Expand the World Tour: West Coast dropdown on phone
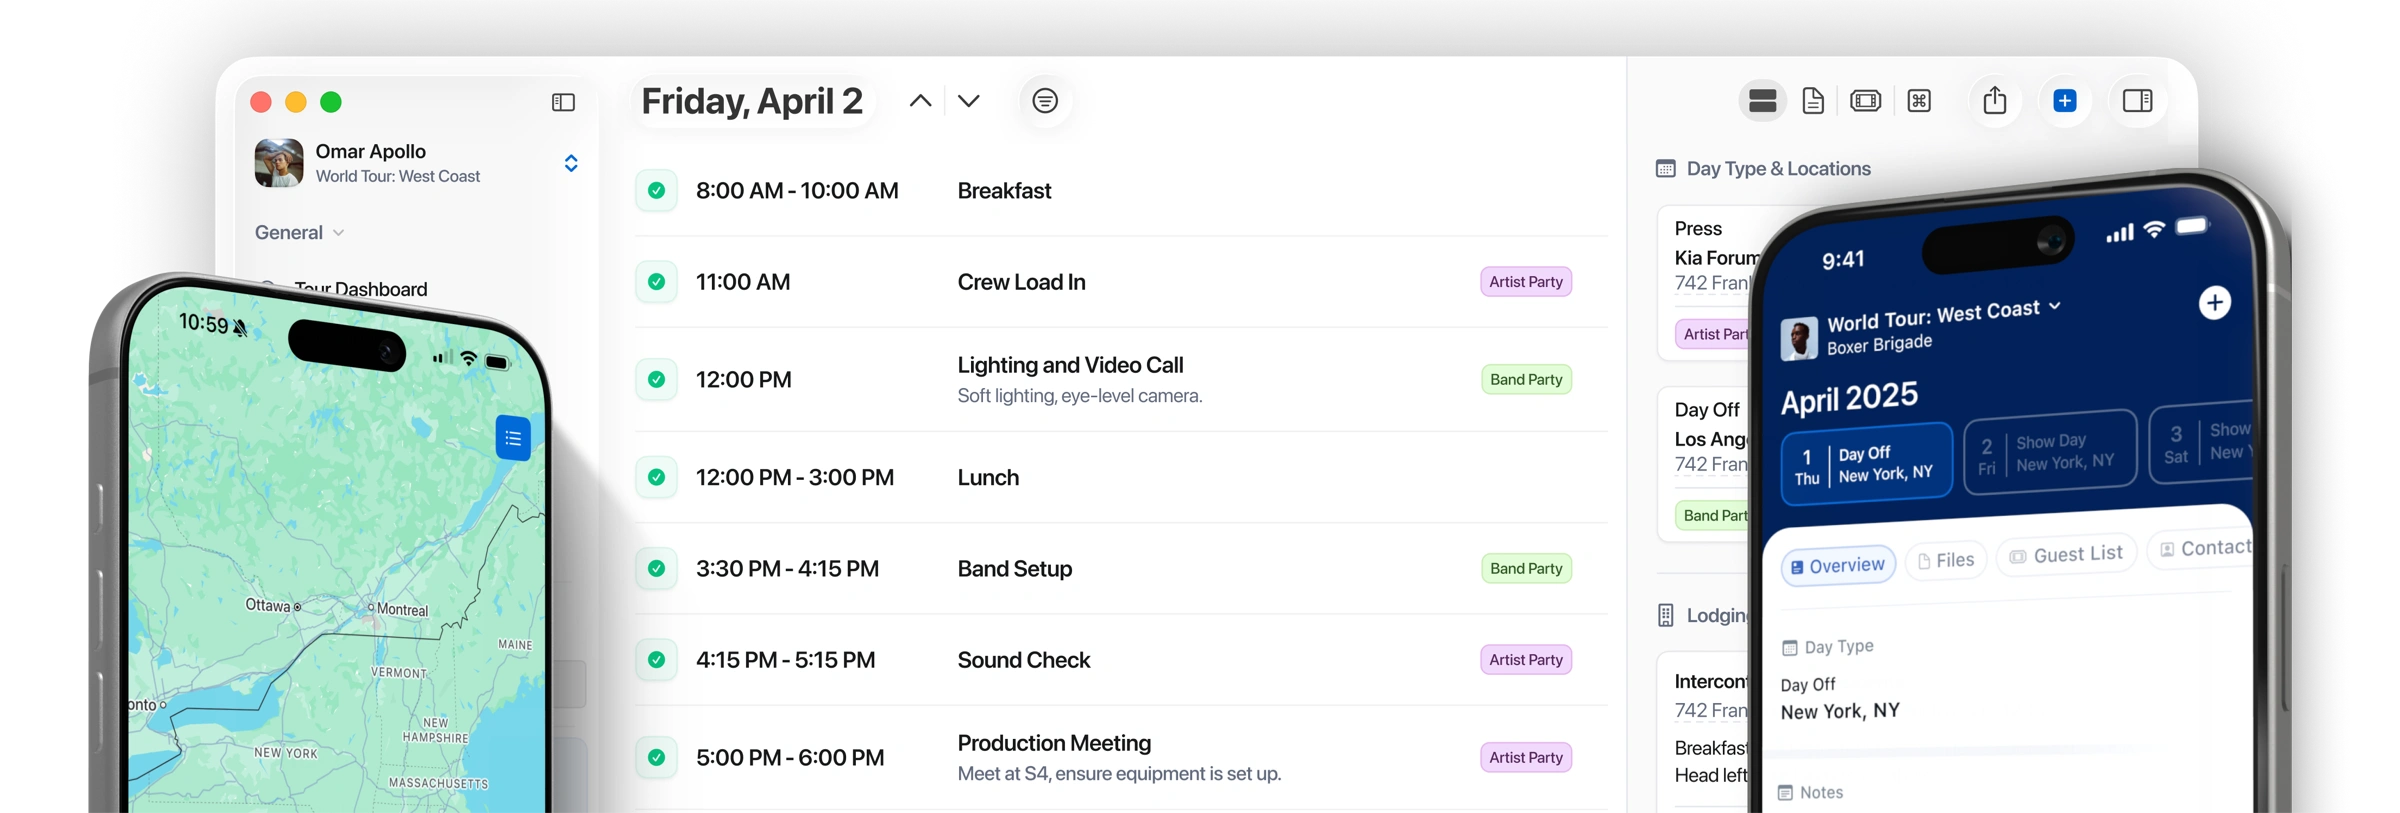The width and height of the screenshot is (2400, 813). click(x=2055, y=307)
